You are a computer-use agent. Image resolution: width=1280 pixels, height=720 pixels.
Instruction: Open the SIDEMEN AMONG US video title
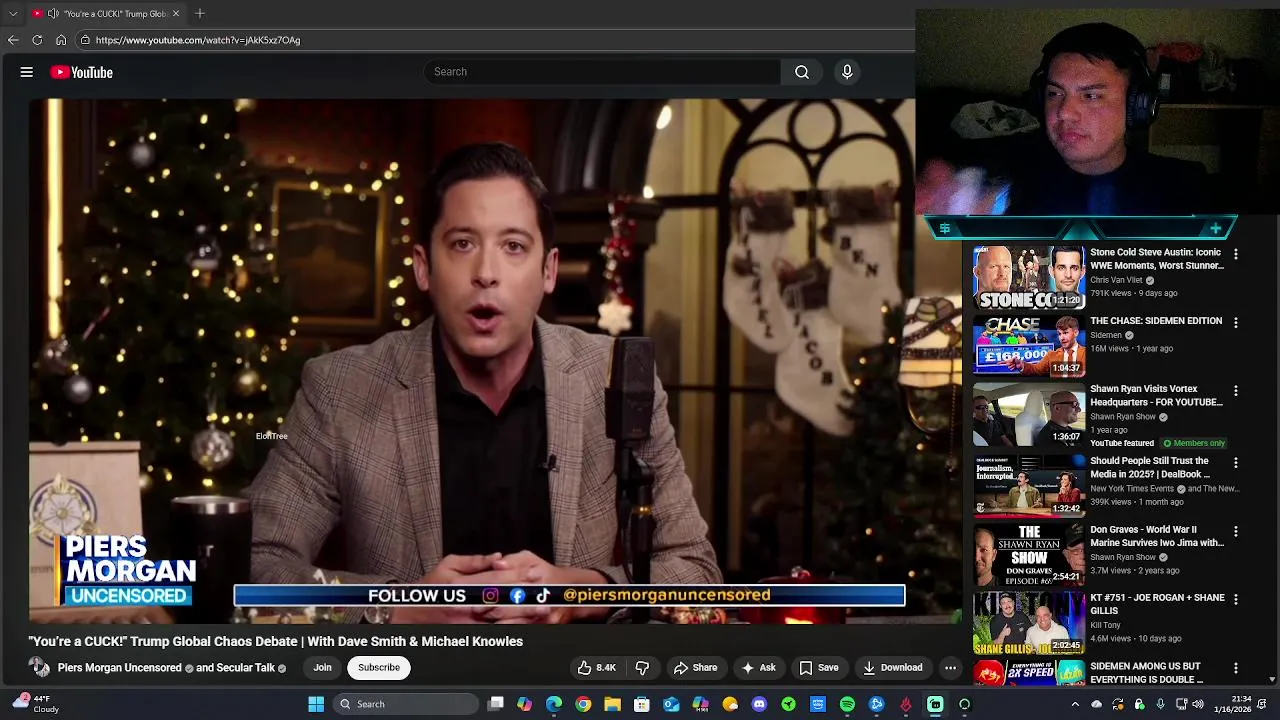(1146, 673)
